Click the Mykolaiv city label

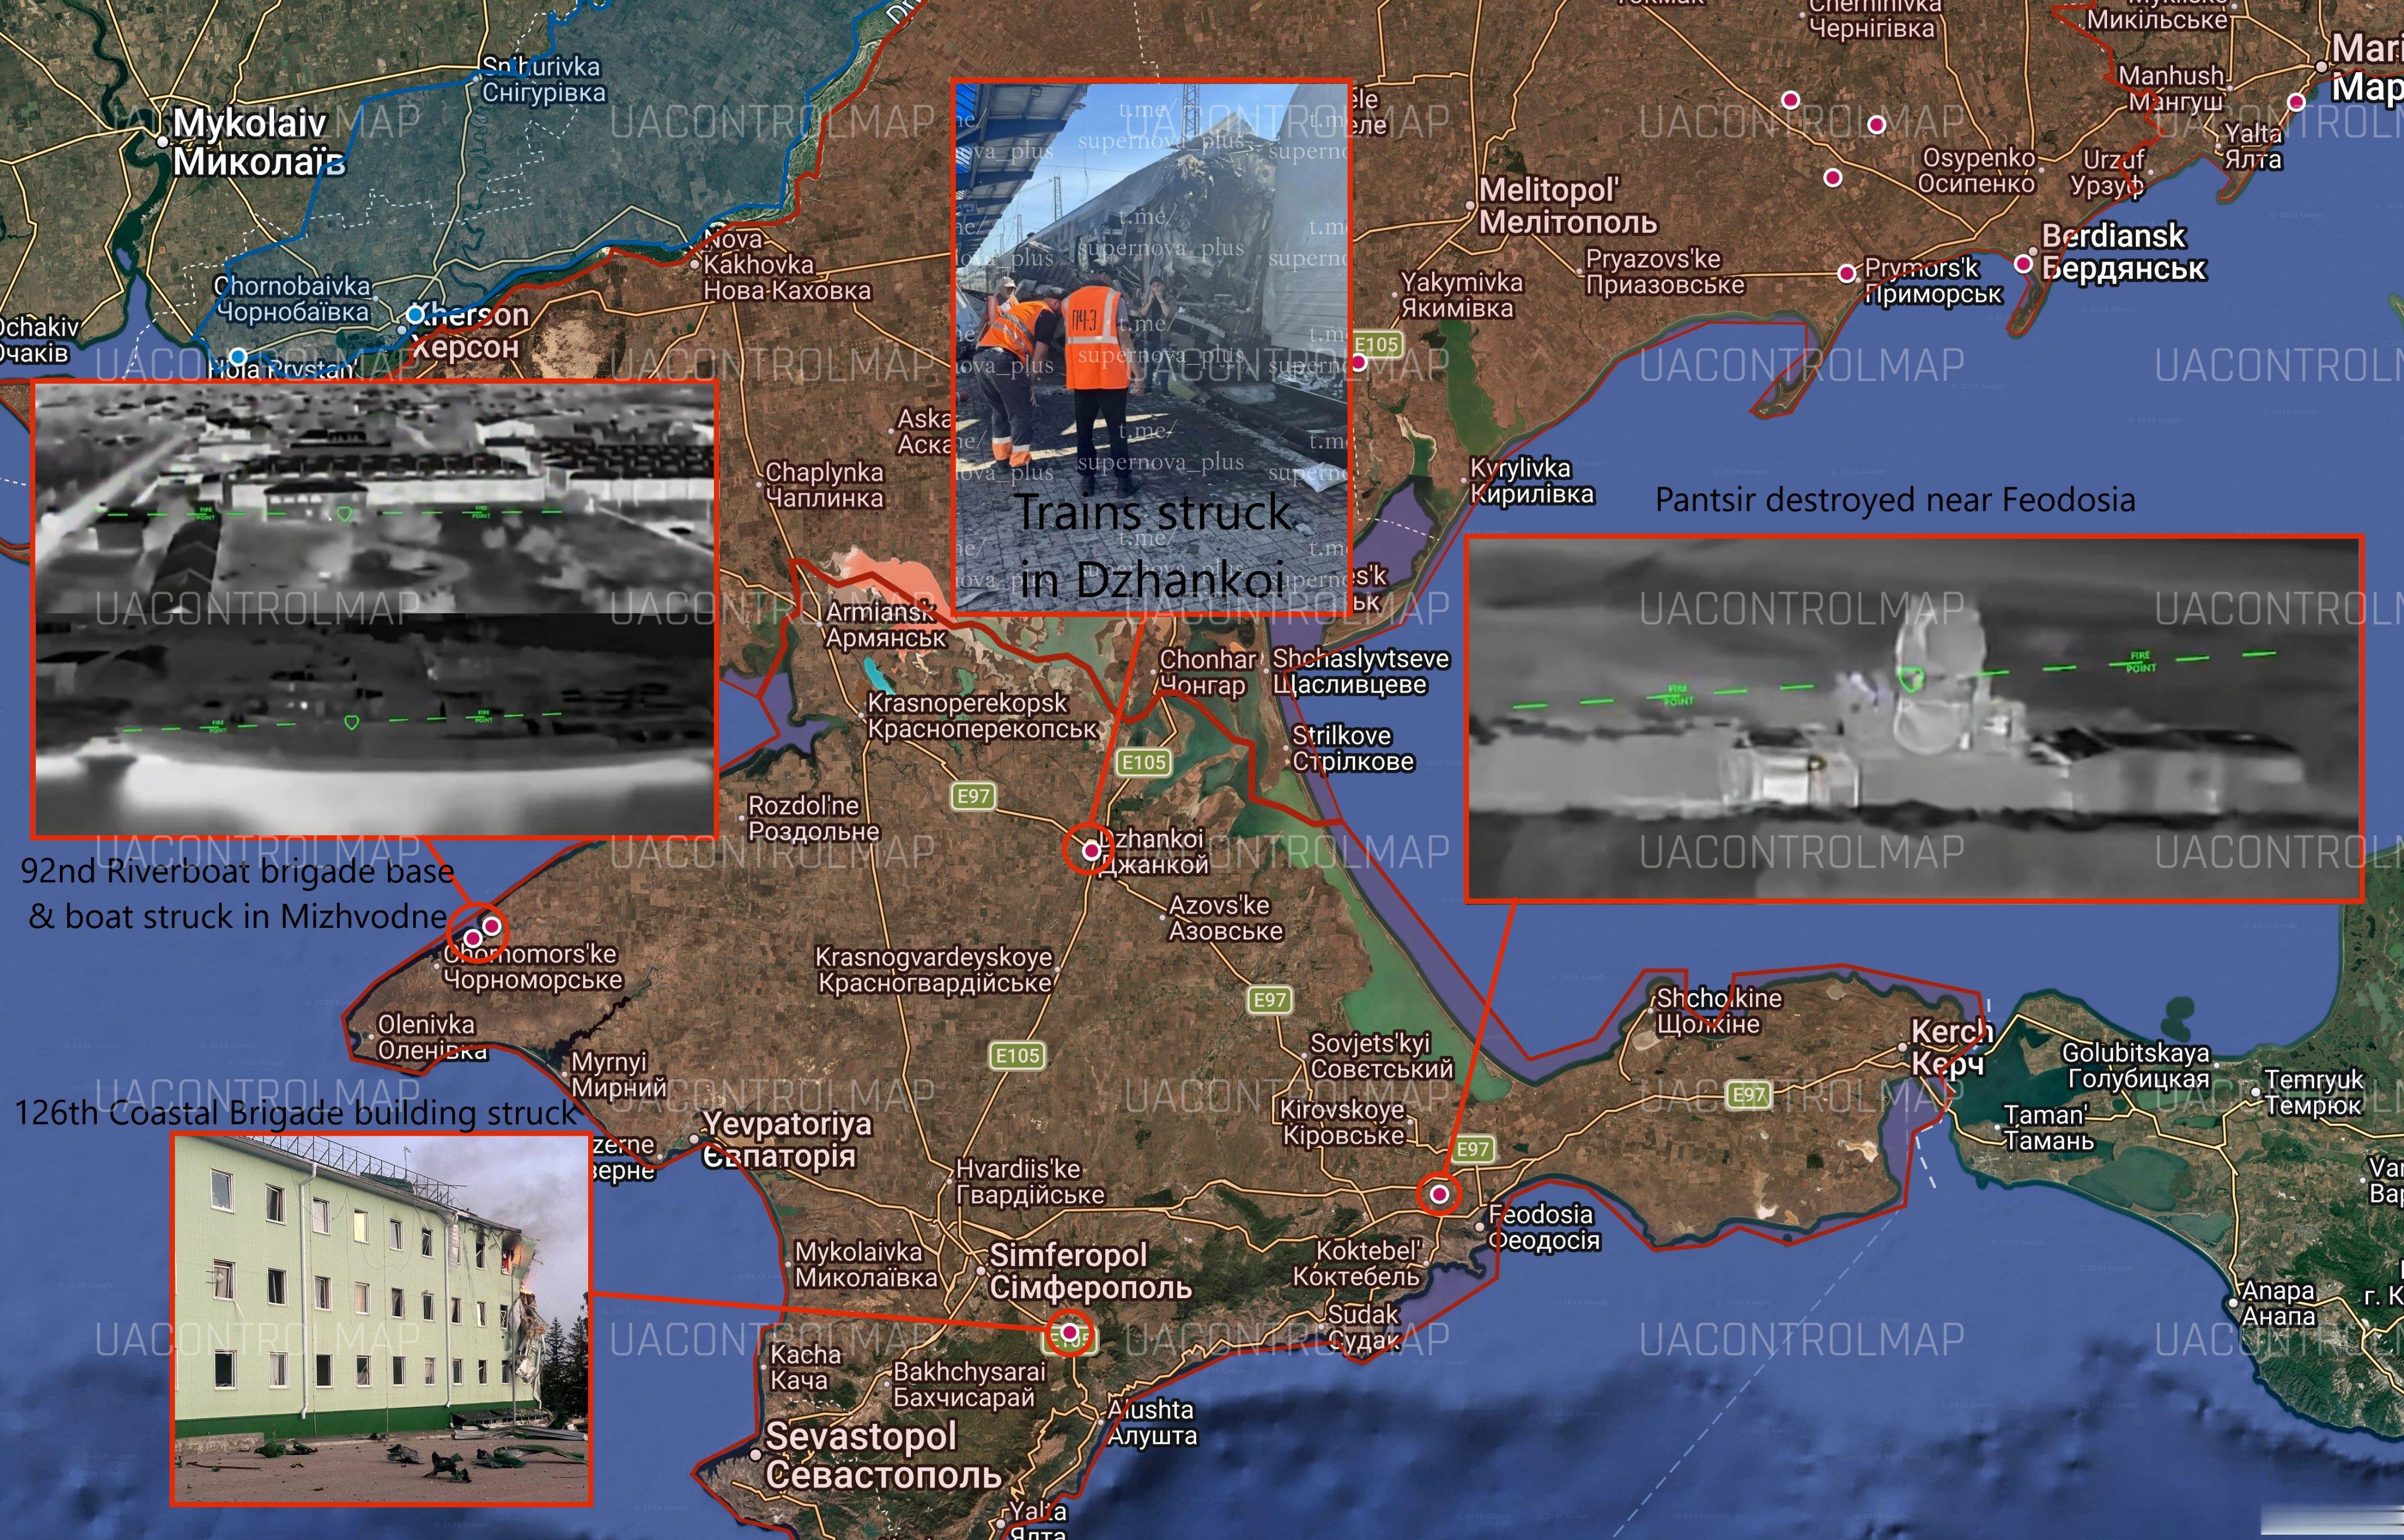click(259, 142)
